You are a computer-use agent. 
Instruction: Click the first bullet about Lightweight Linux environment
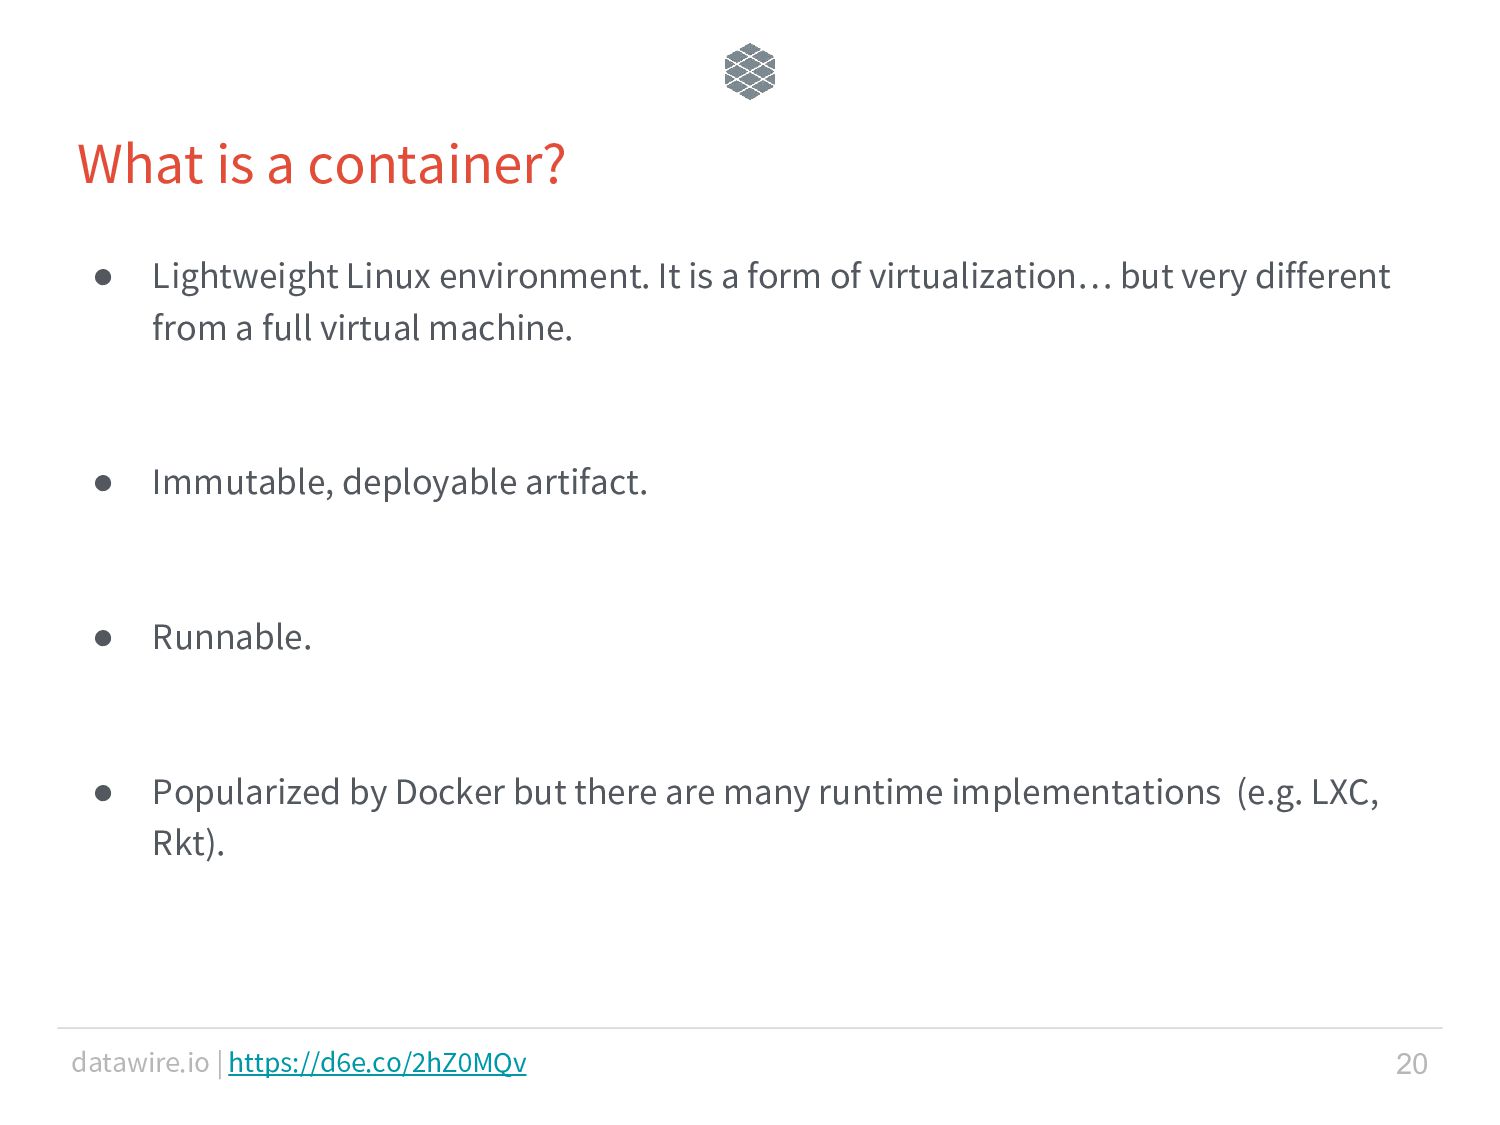771,302
